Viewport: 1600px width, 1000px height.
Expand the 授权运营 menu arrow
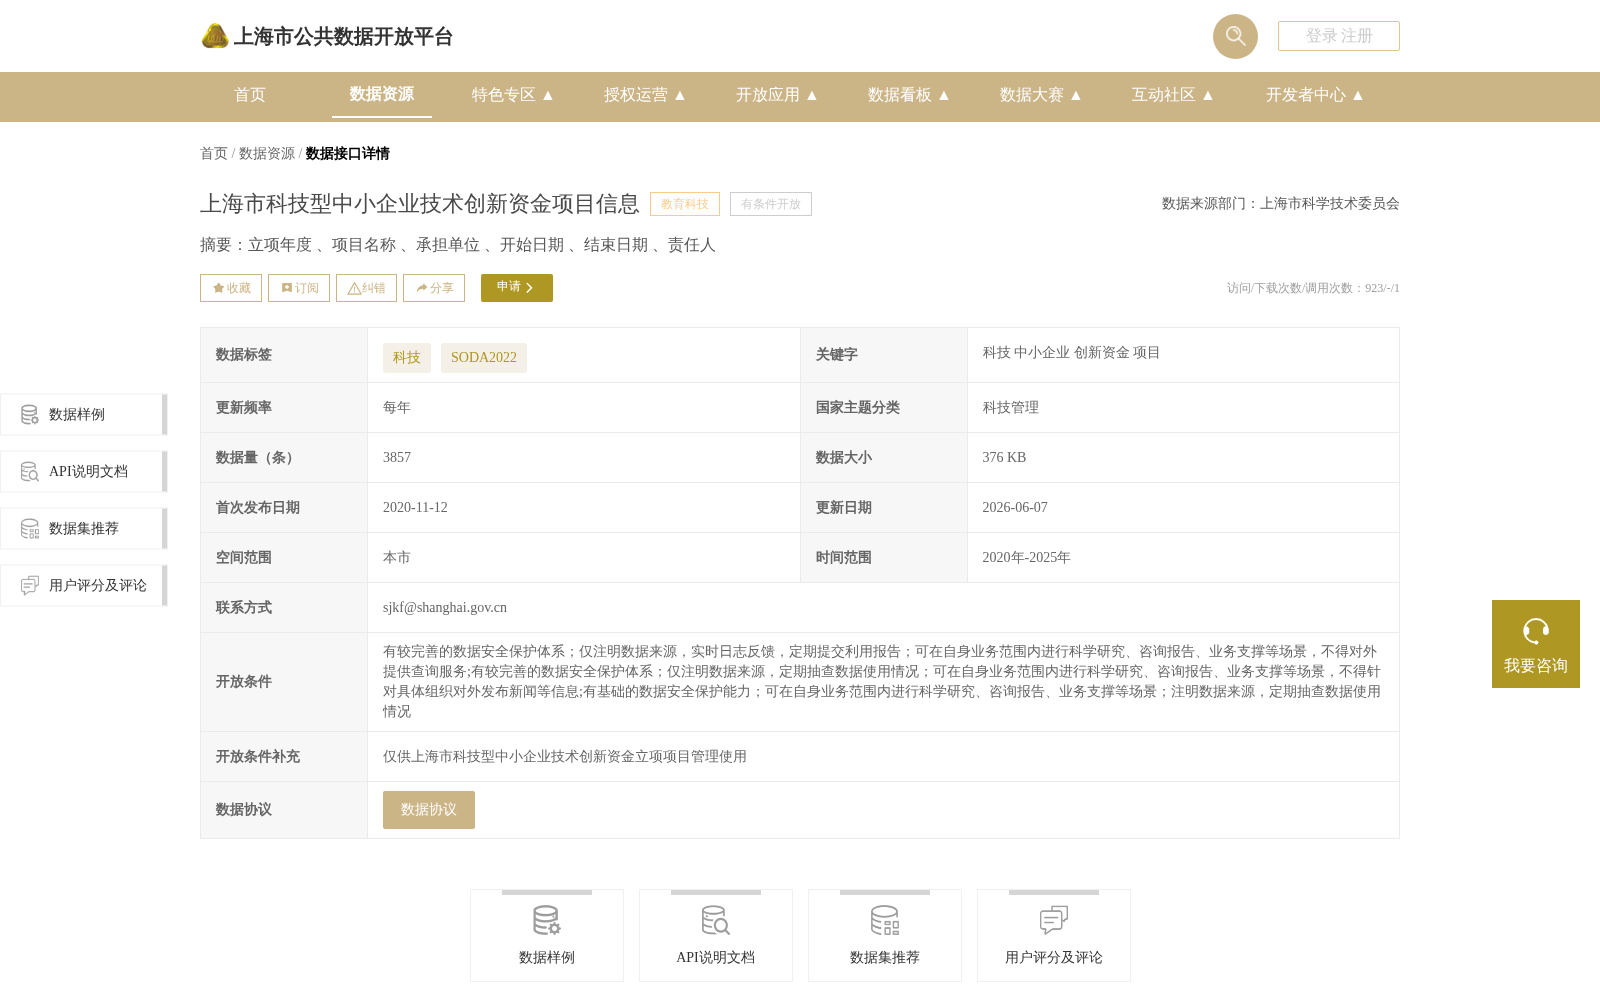(680, 95)
